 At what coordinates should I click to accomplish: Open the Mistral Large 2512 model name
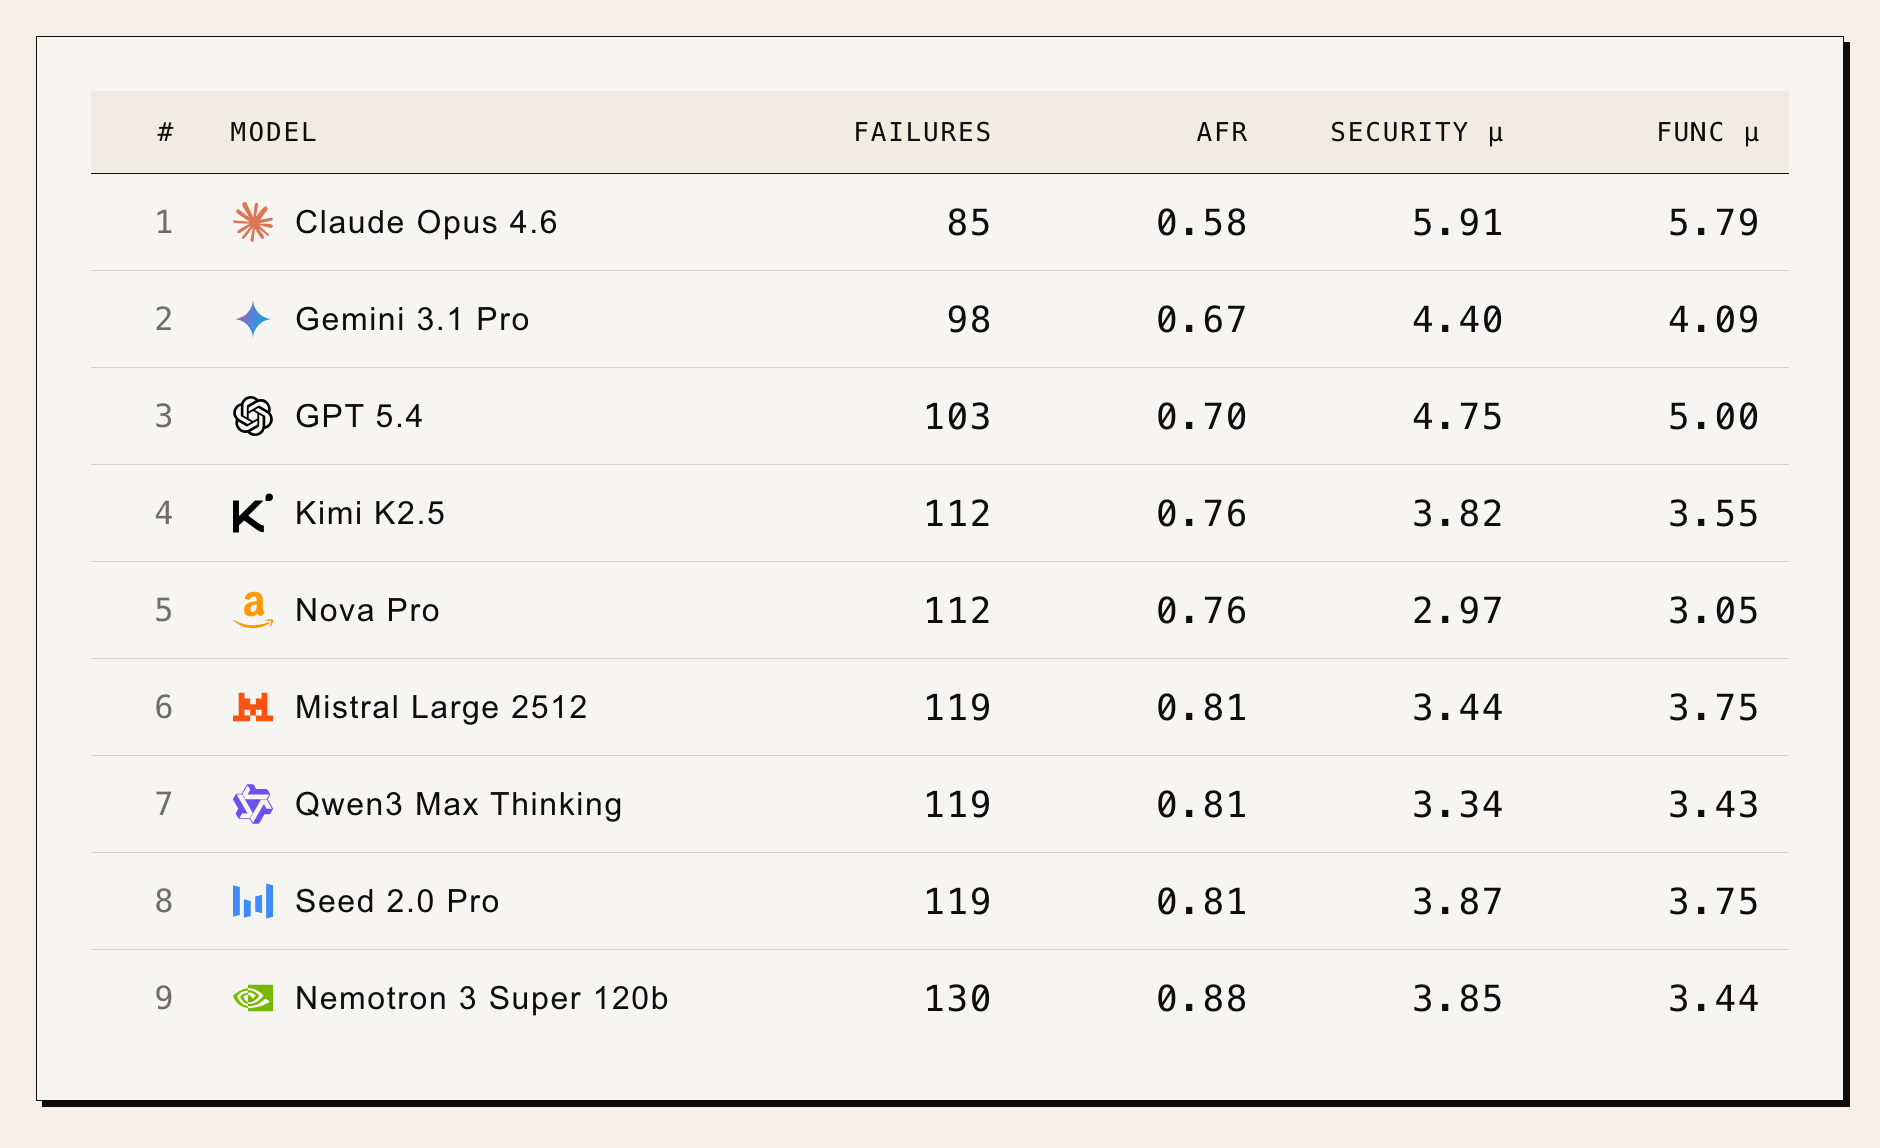[441, 707]
